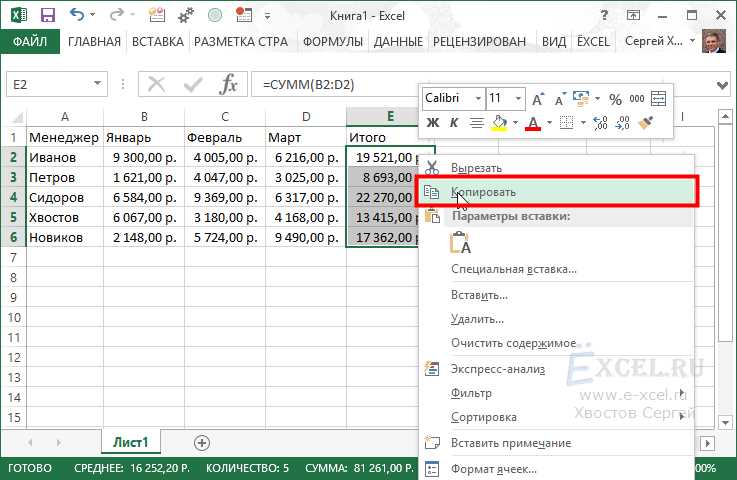Select Копировать in context menu
This screenshot has width=737, height=480.
click(x=557, y=192)
